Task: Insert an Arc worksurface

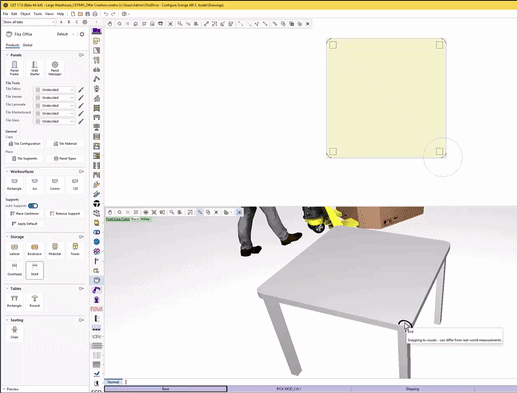Action: point(35,184)
